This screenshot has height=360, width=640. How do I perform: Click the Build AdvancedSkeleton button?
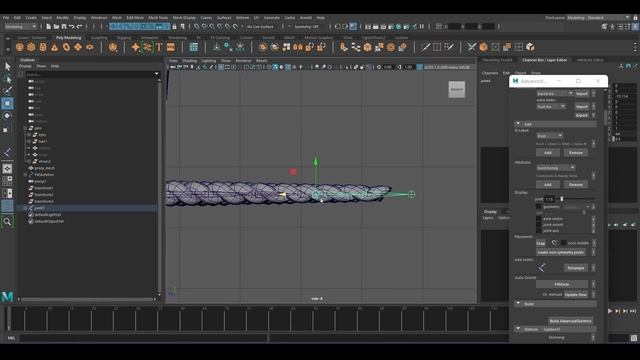tap(570, 321)
